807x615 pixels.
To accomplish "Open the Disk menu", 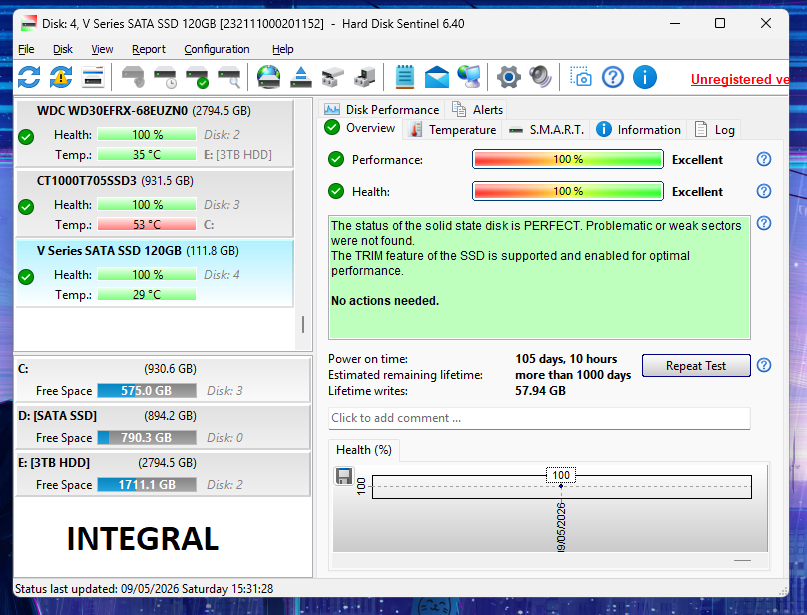I will pos(63,49).
